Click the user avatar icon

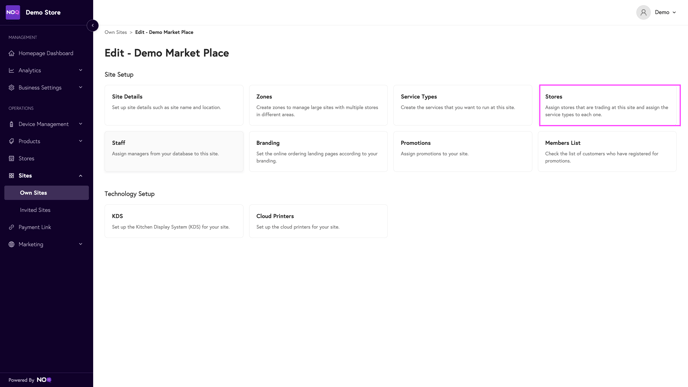[643, 12]
